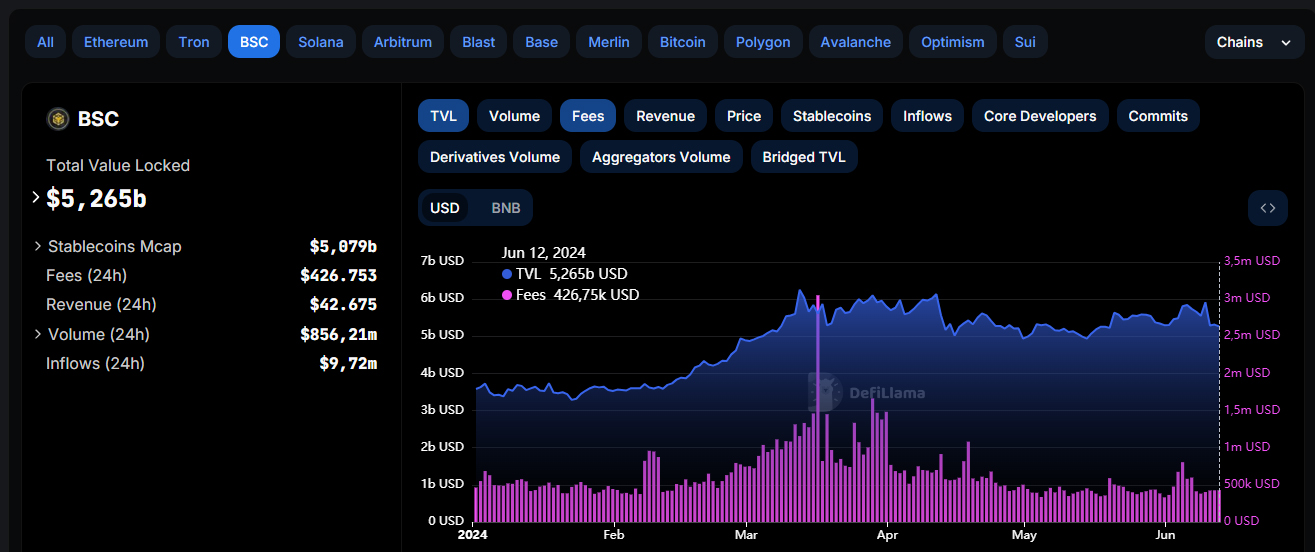Open the Optimism chain page
Screen dimensions: 1315x552
tap(953, 42)
